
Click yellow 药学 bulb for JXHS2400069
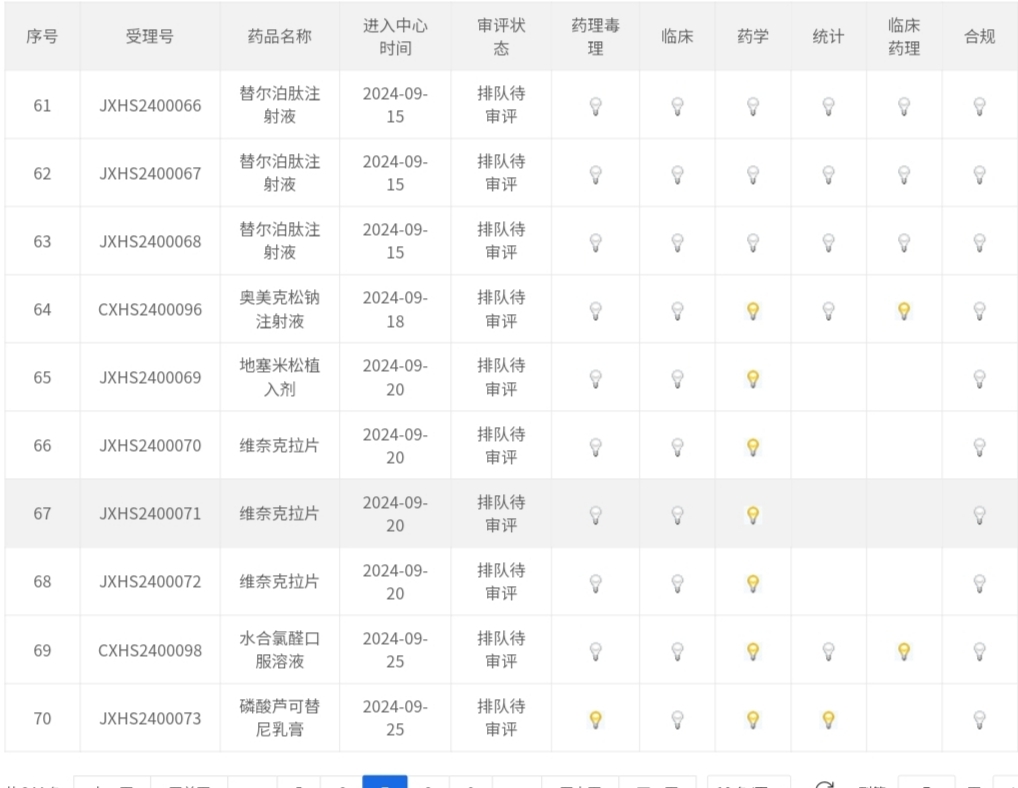point(753,378)
